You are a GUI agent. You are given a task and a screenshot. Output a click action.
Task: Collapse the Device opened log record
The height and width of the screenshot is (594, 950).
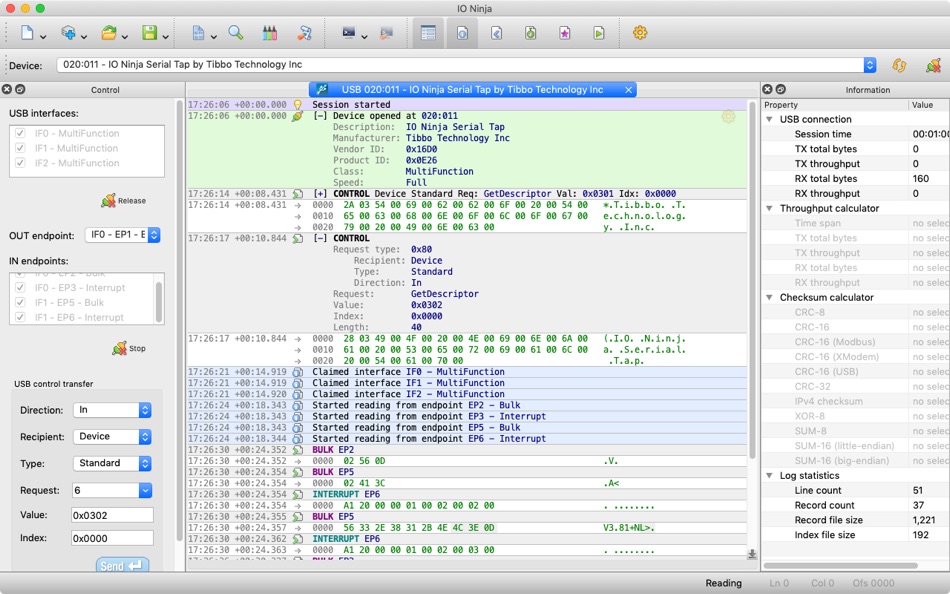pos(320,116)
